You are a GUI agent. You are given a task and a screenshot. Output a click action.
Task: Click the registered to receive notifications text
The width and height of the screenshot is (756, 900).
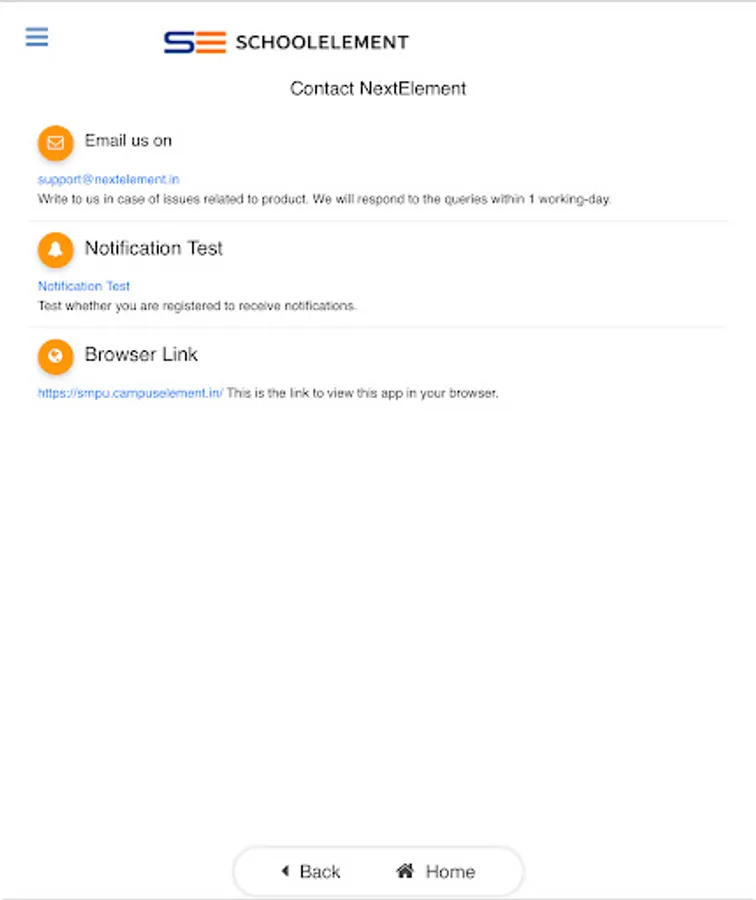click(197, 306)
